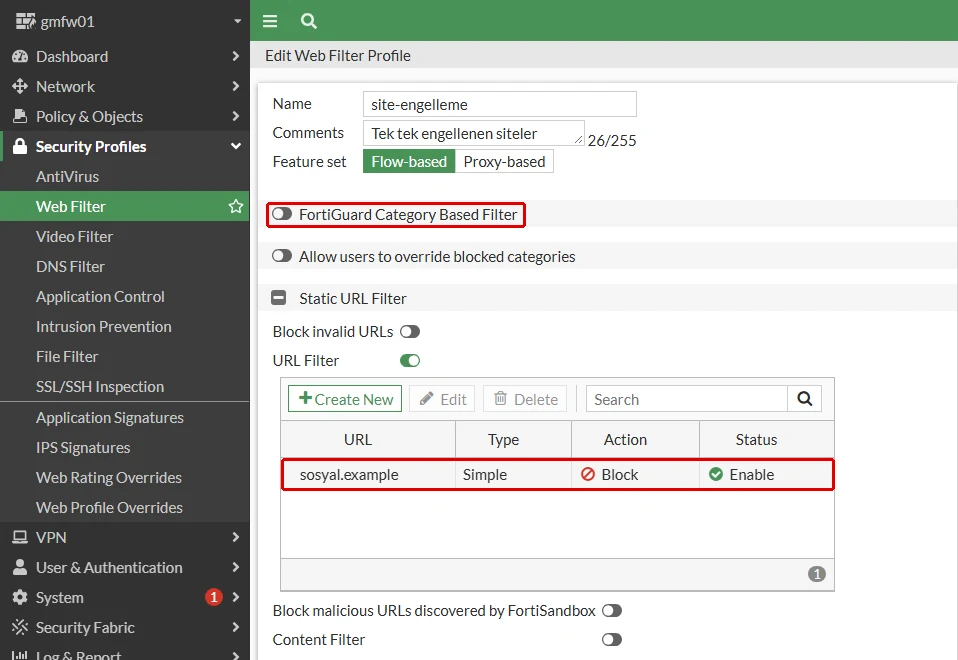Expand Policy & Objects chevron

pos(236,116)
